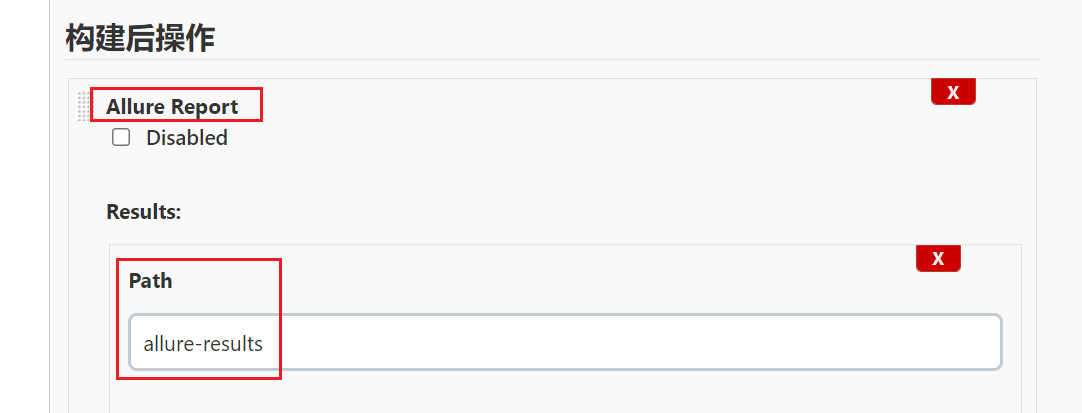Viewport: 1082px width, 413px height.
Task: Click the Disabled label text
Action: (x=187, y=138)
